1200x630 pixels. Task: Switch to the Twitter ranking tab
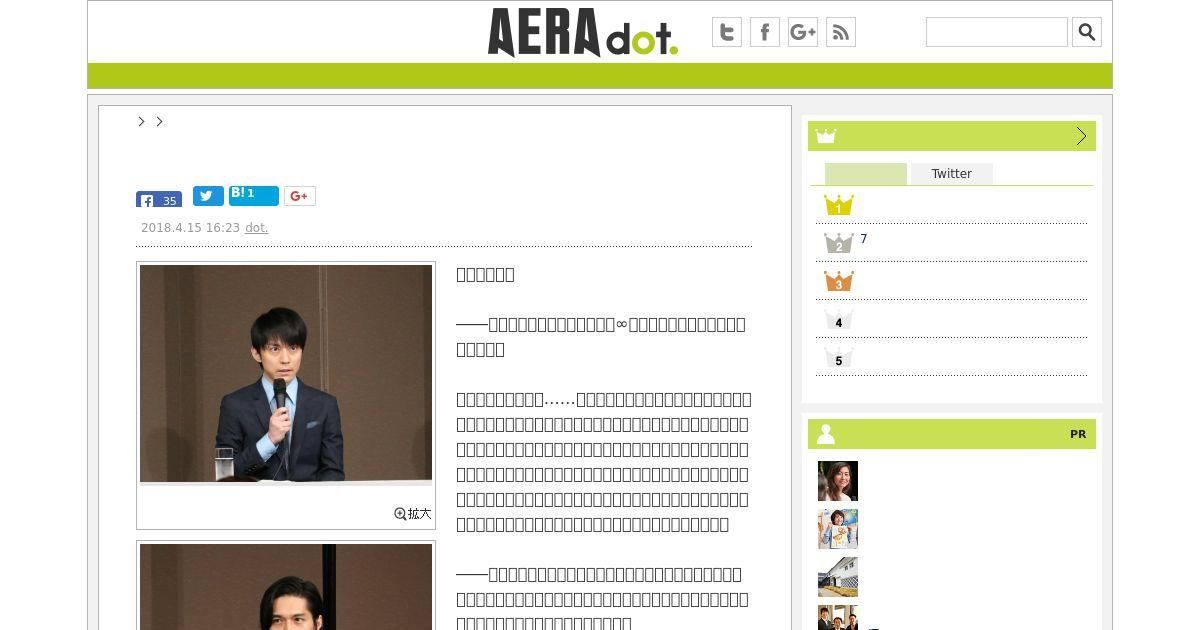(x=952, y=174)
